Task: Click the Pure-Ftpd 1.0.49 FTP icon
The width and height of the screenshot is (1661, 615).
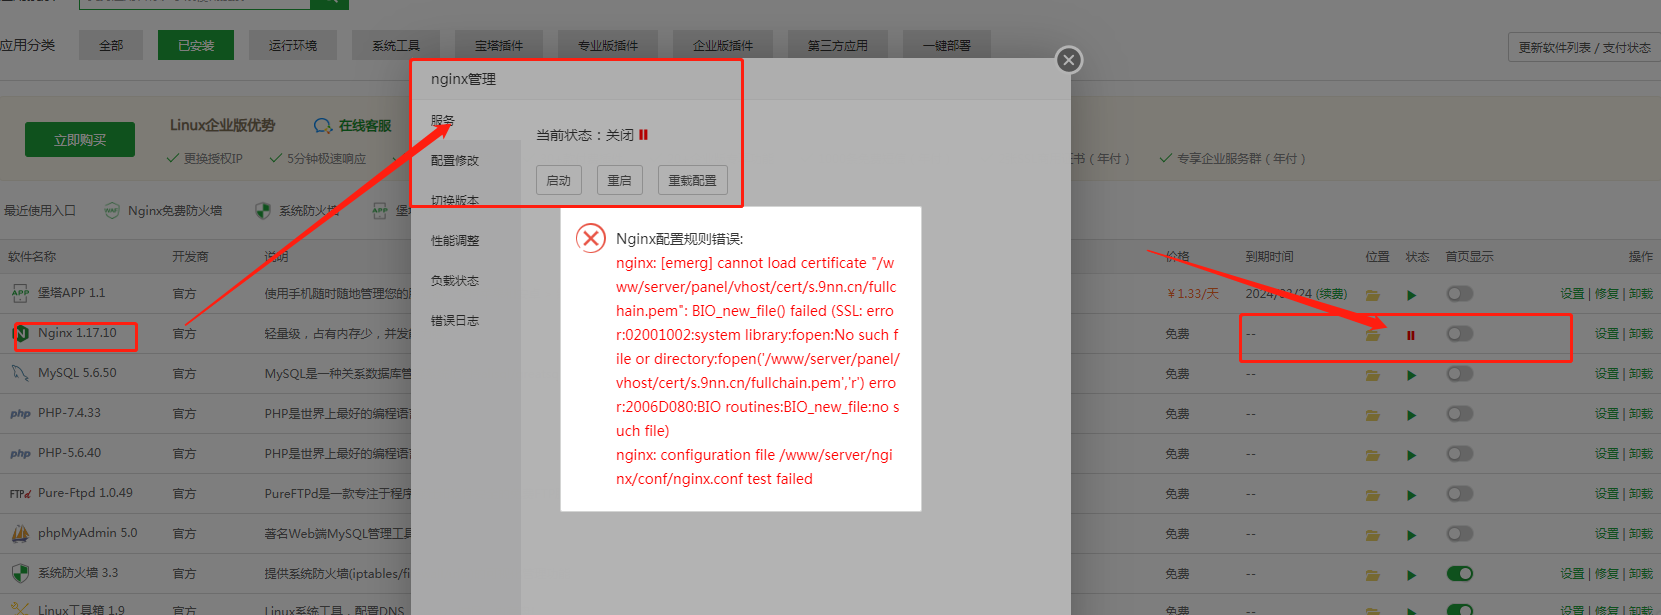Action: point(20,493)
